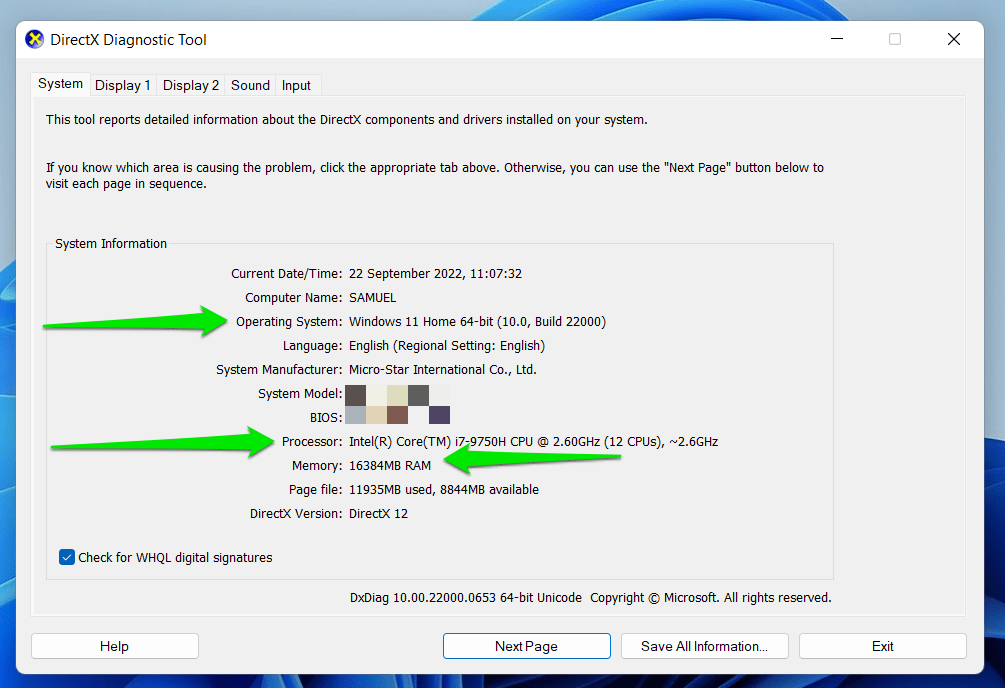Screen dimensions: 1005x688
Task: Click Save All Information button
Action: click(x=704, y=646)
